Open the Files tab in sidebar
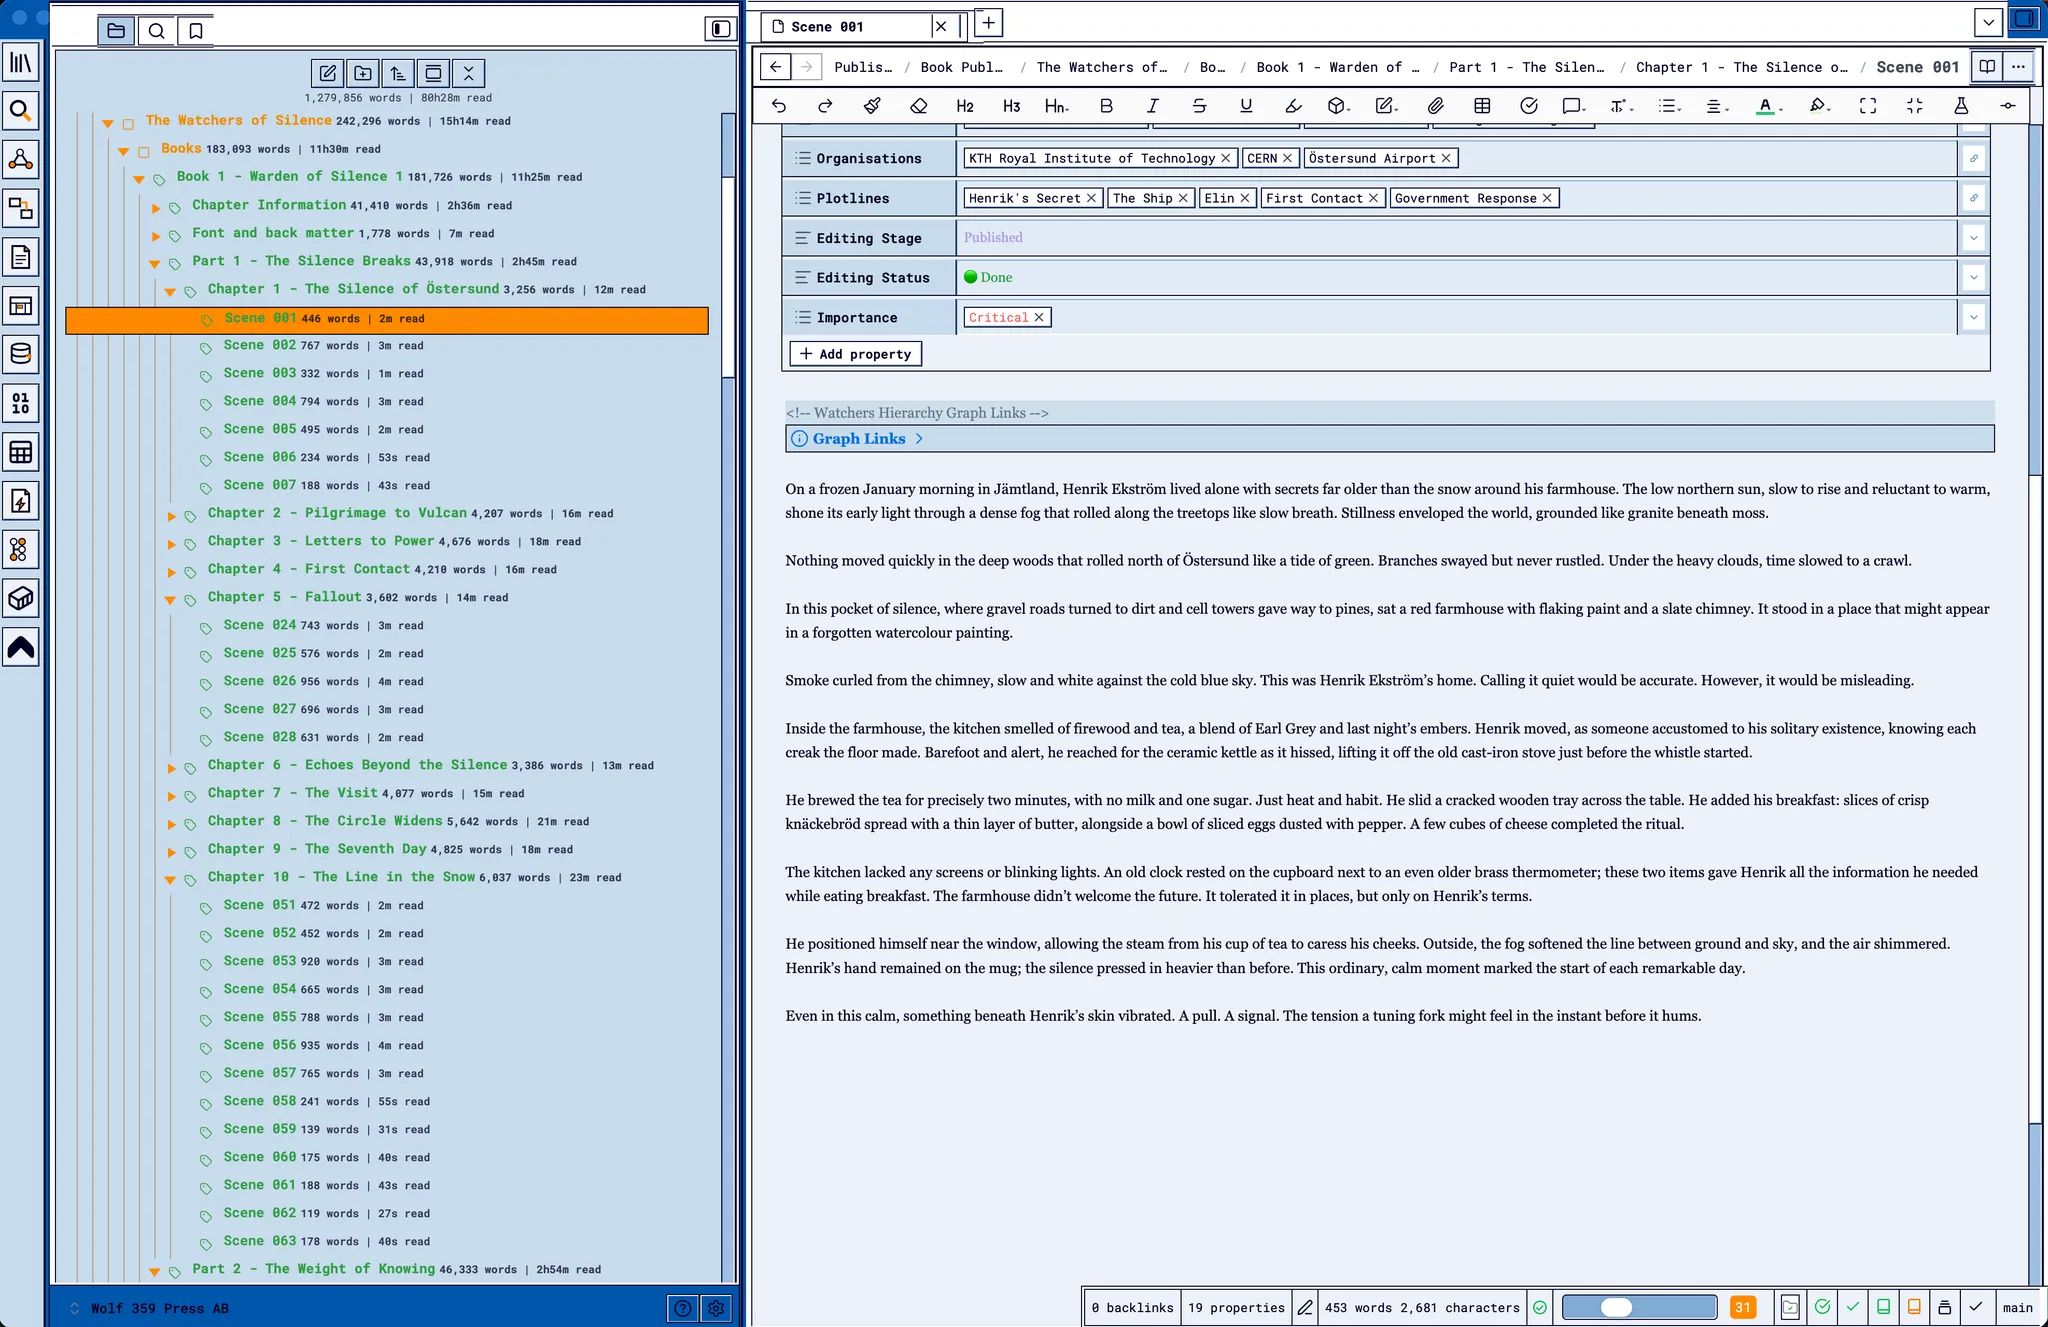 (116, 31)
